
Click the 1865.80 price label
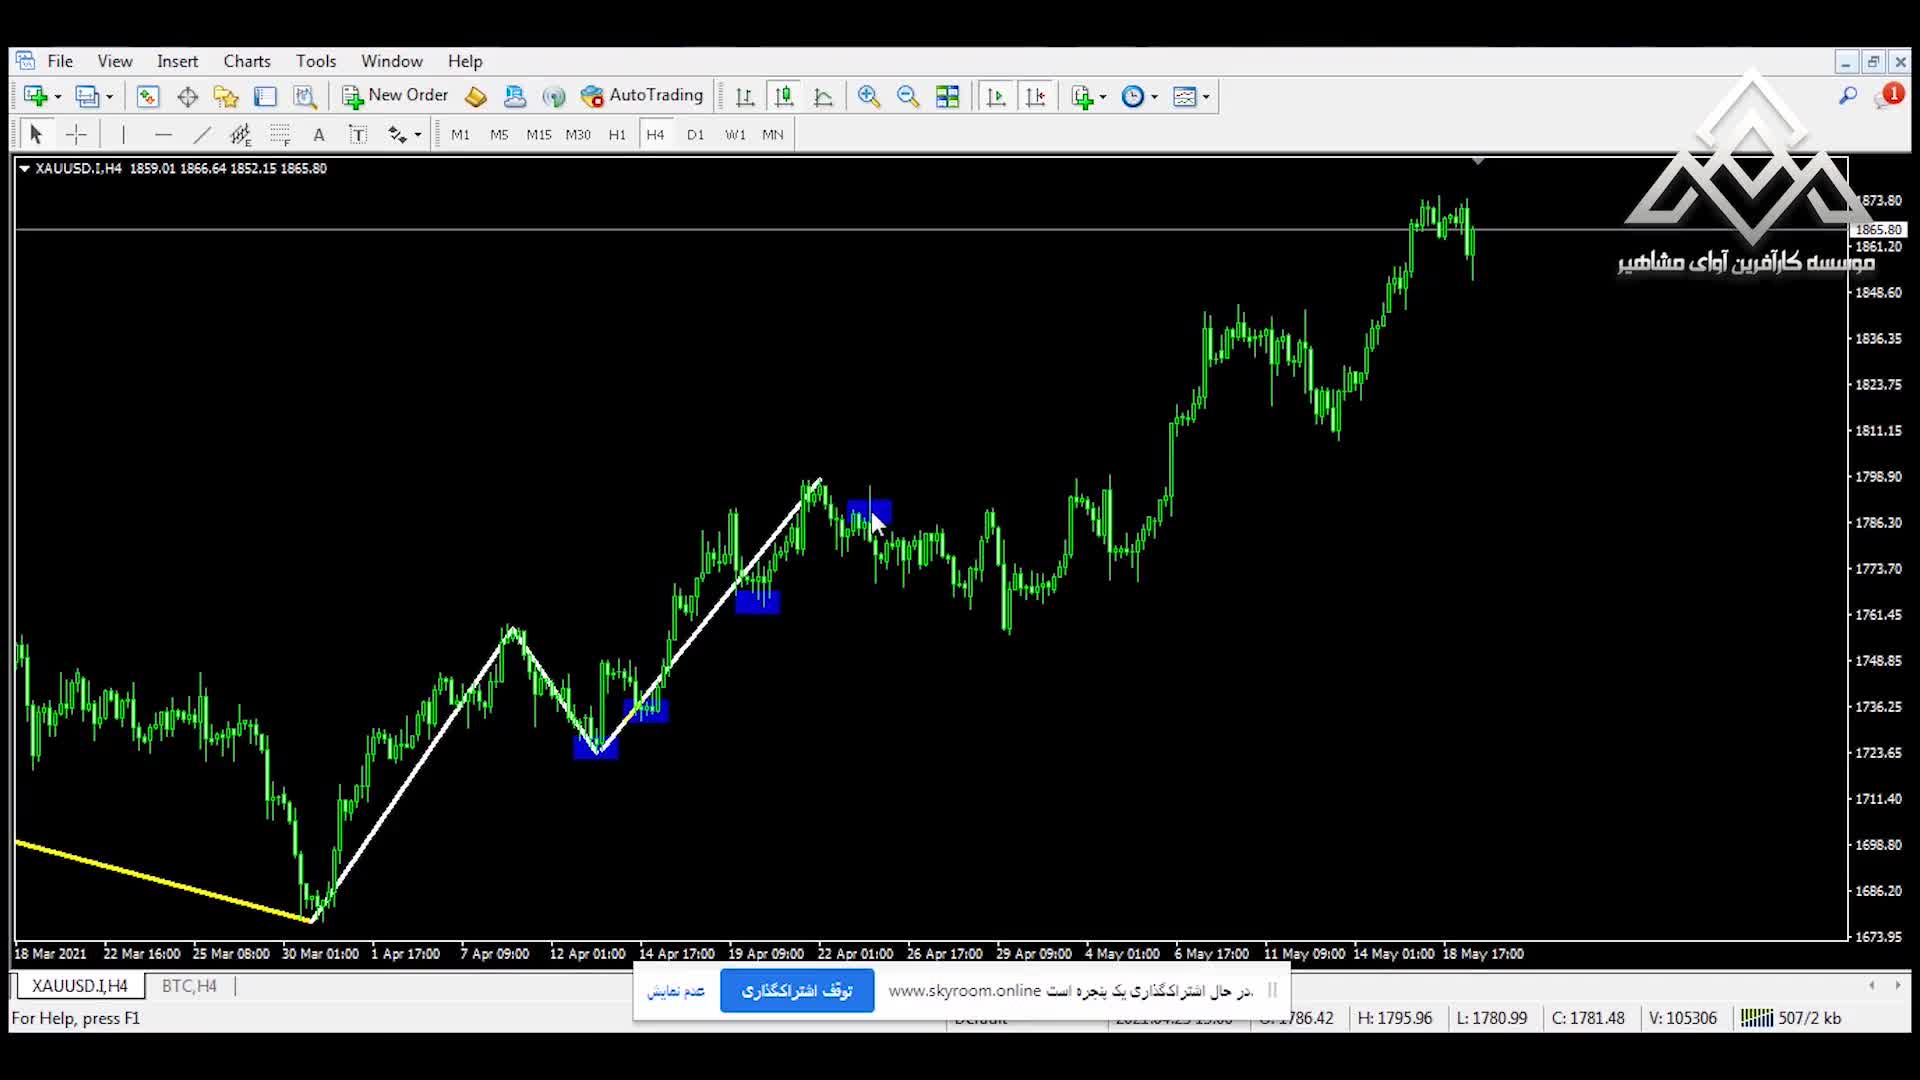pos(1878,230)
